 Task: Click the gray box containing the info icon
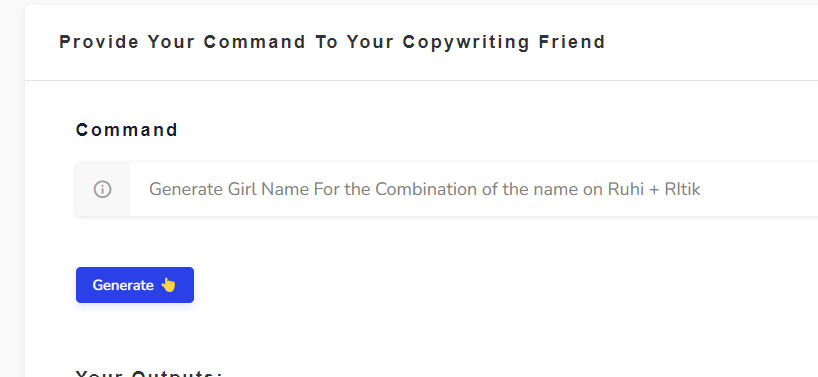(103, 189)
